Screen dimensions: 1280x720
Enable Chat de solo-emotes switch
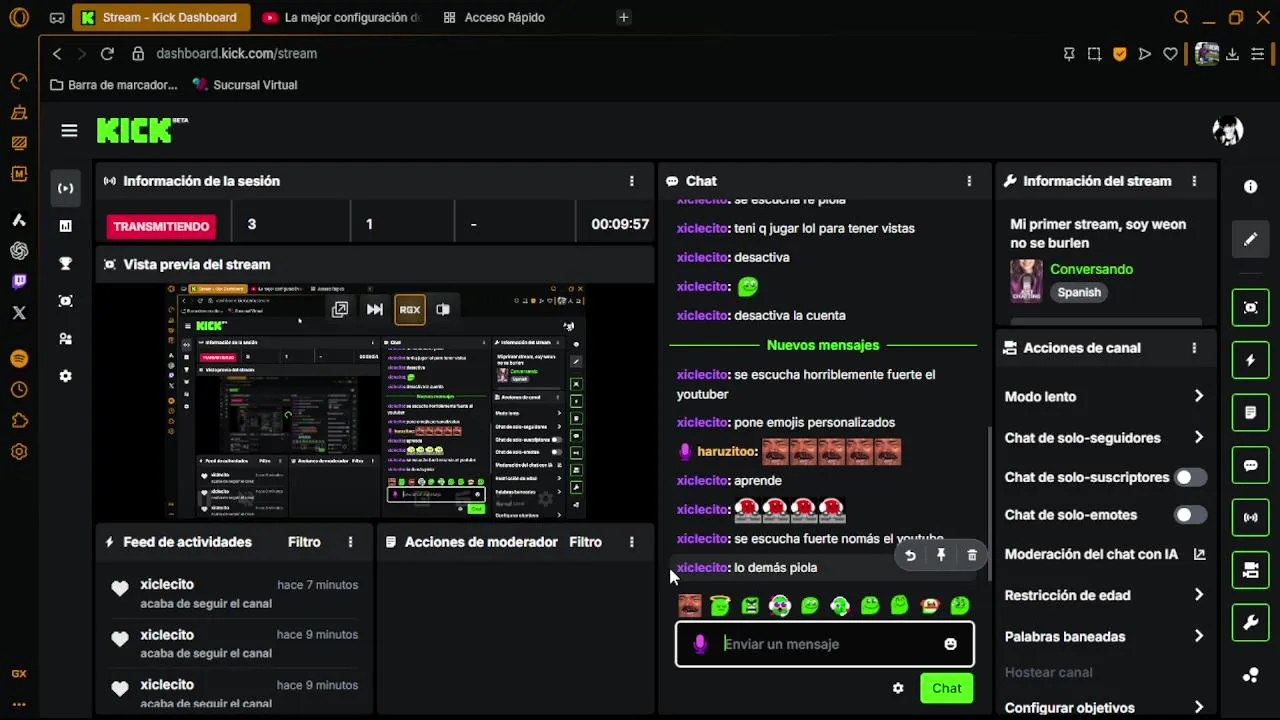(1190, 515)
